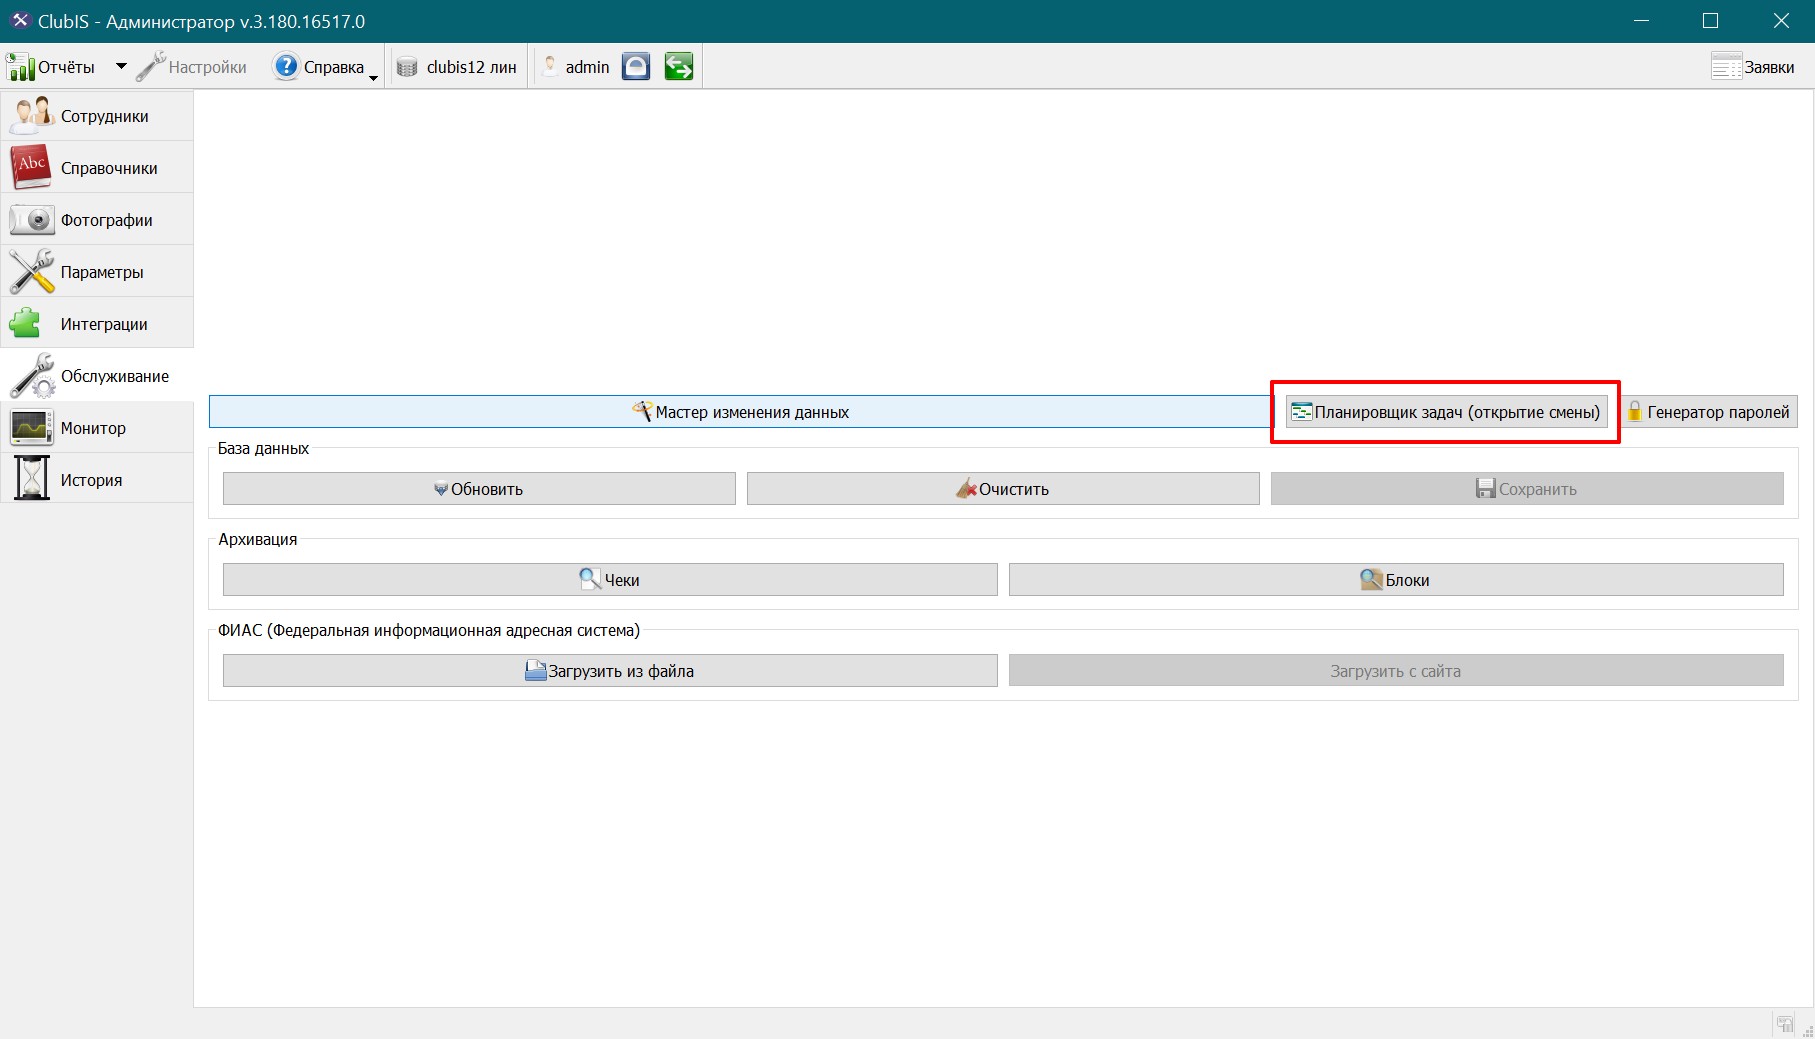
Task: Open the Фотографии camera section
Action: [97, 220]
